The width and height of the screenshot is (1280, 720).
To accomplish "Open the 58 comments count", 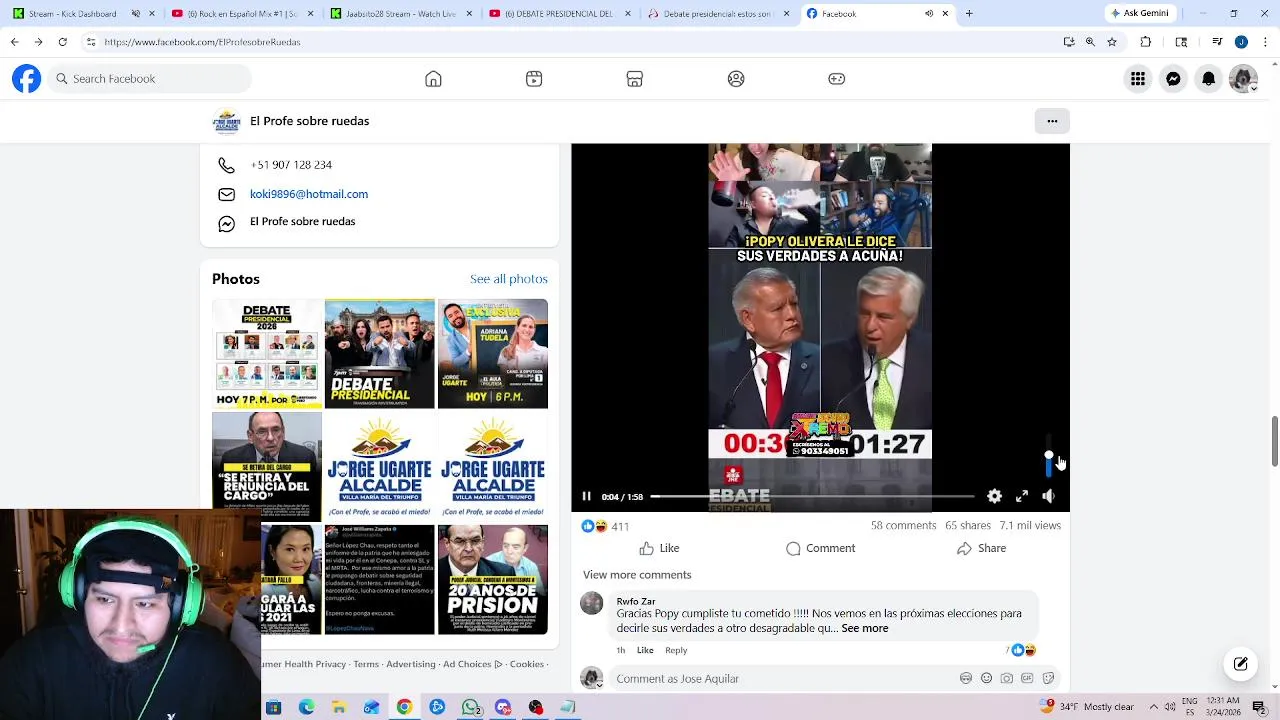I will (x=903, y=525).
